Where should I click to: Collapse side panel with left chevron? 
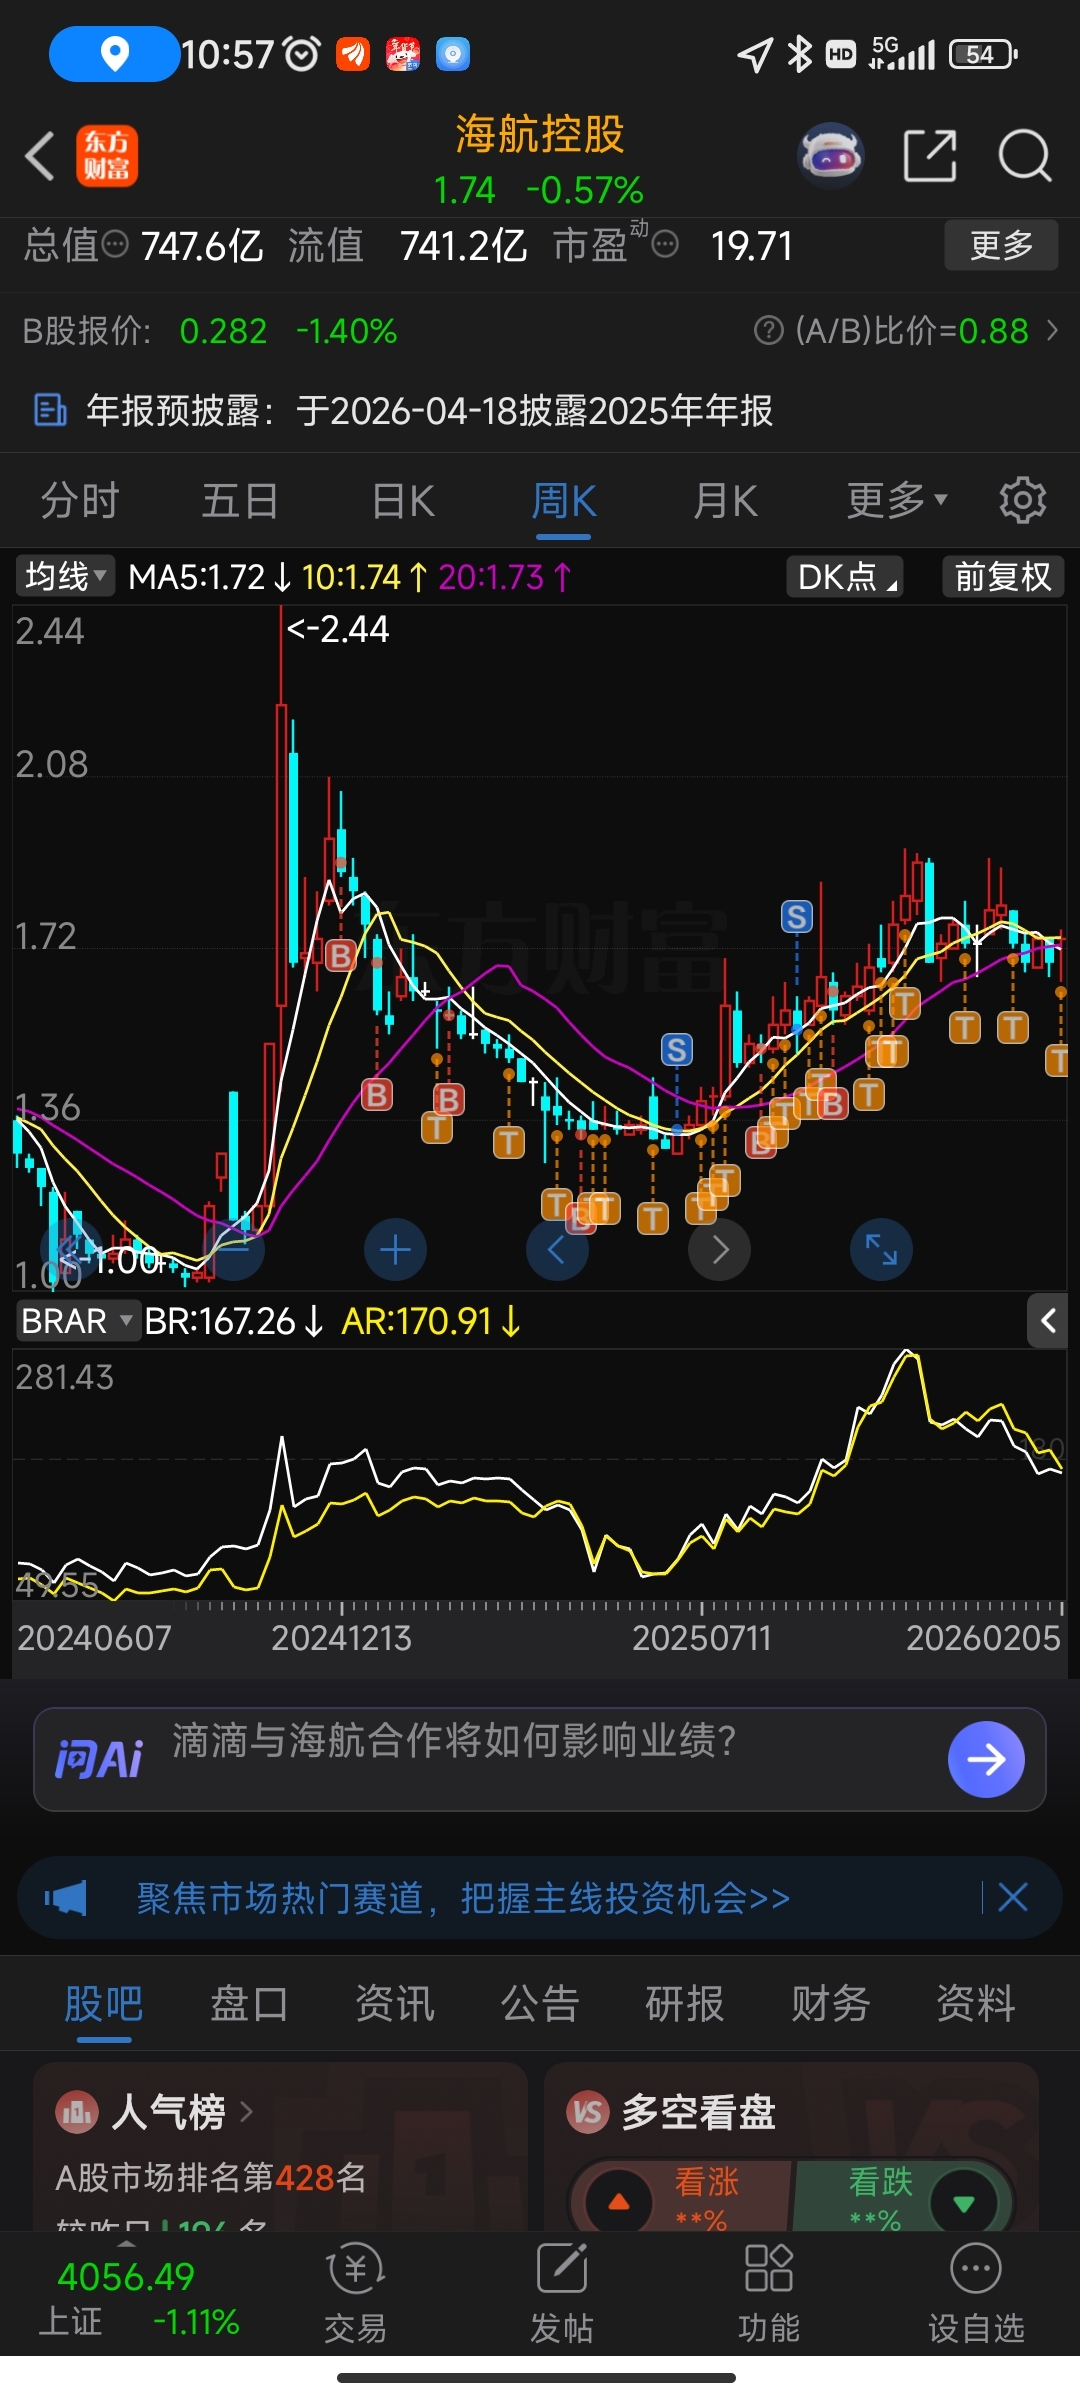[1048, 1321]
